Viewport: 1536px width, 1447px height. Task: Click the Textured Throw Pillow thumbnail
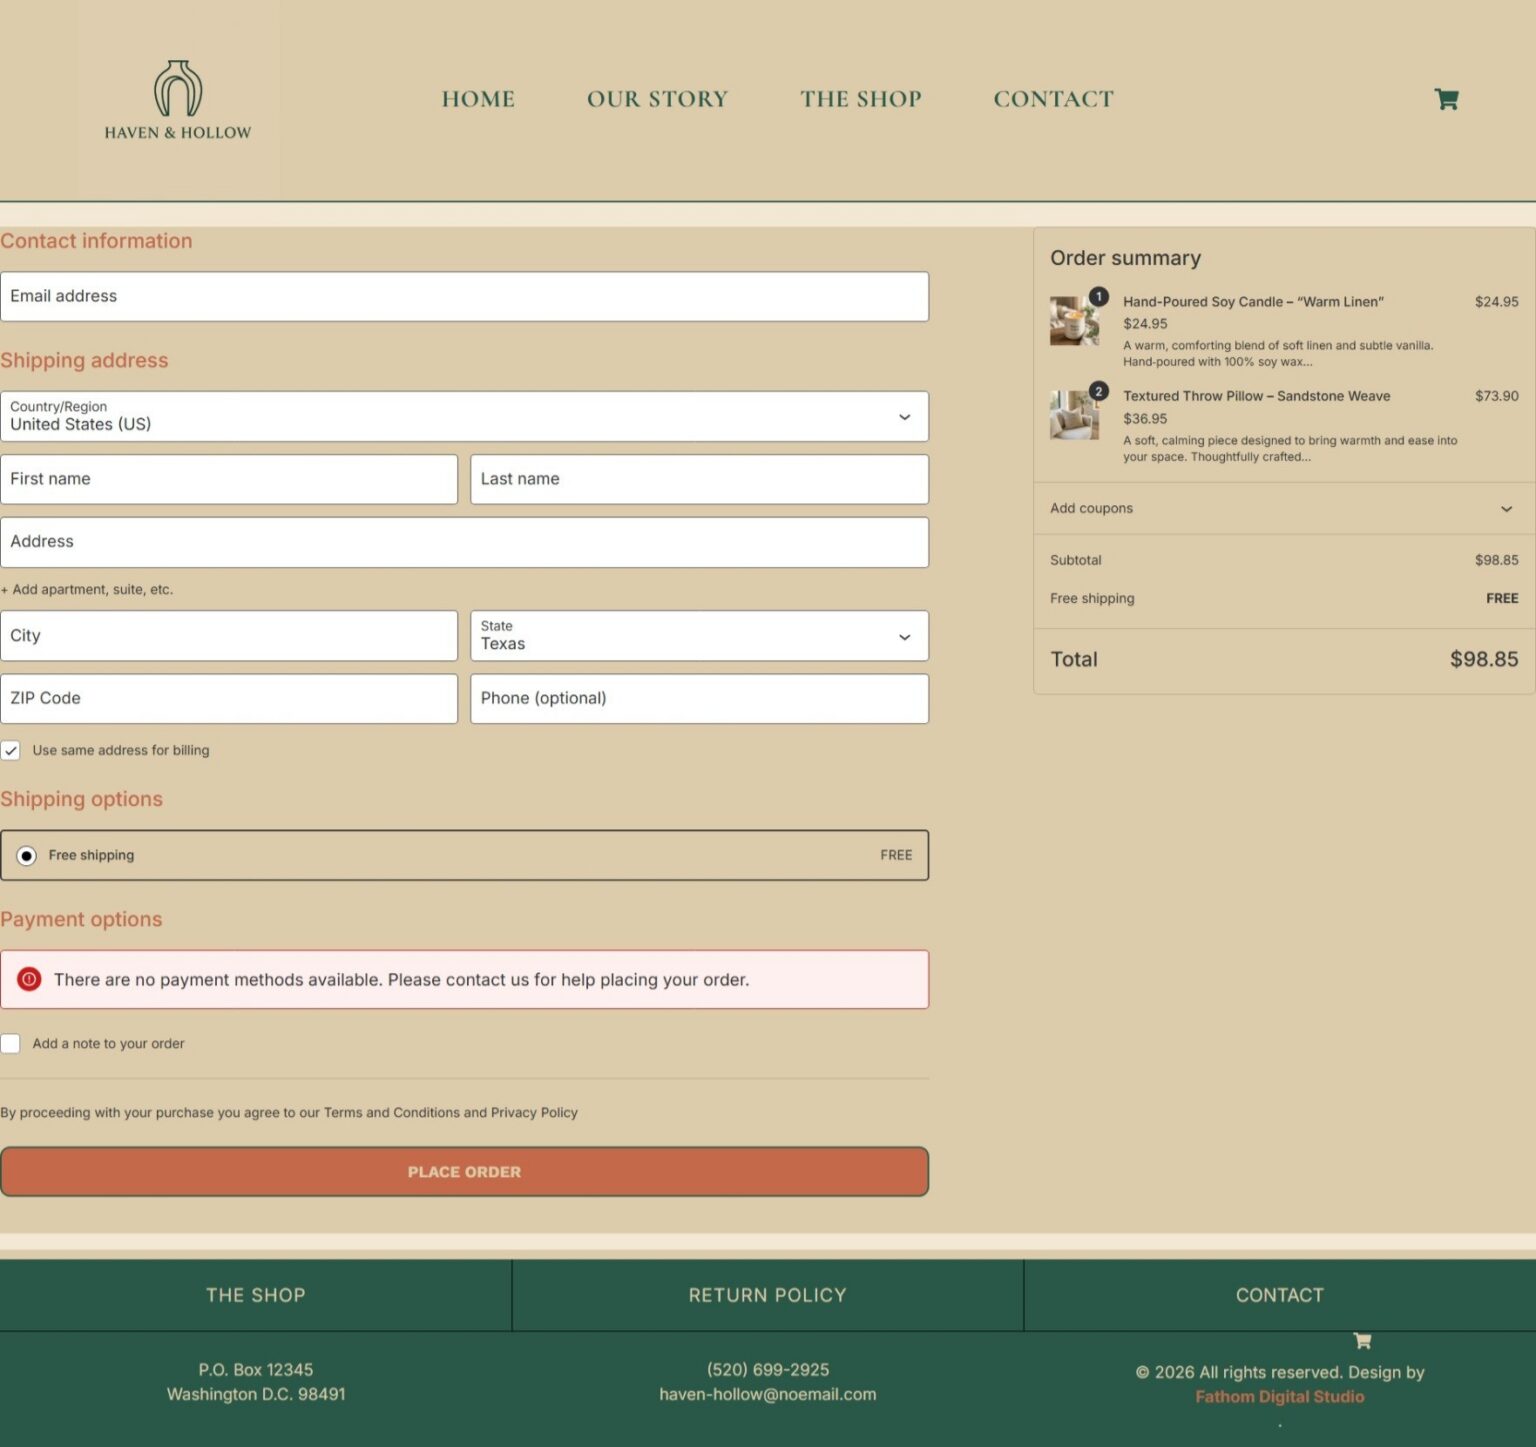pyautogui.click(x=1074, y=415)
